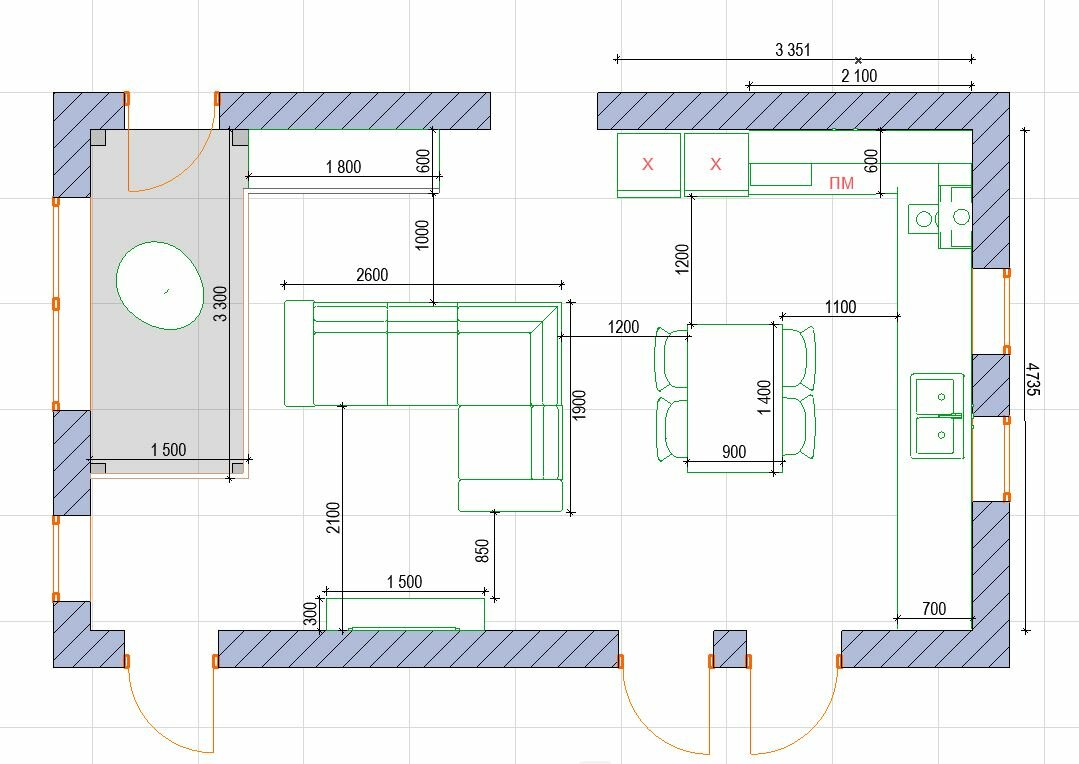The image size is (1079, 764).
Task: Click the "1 500" dimension in the gray room
Action: click(x=169, y=450)
